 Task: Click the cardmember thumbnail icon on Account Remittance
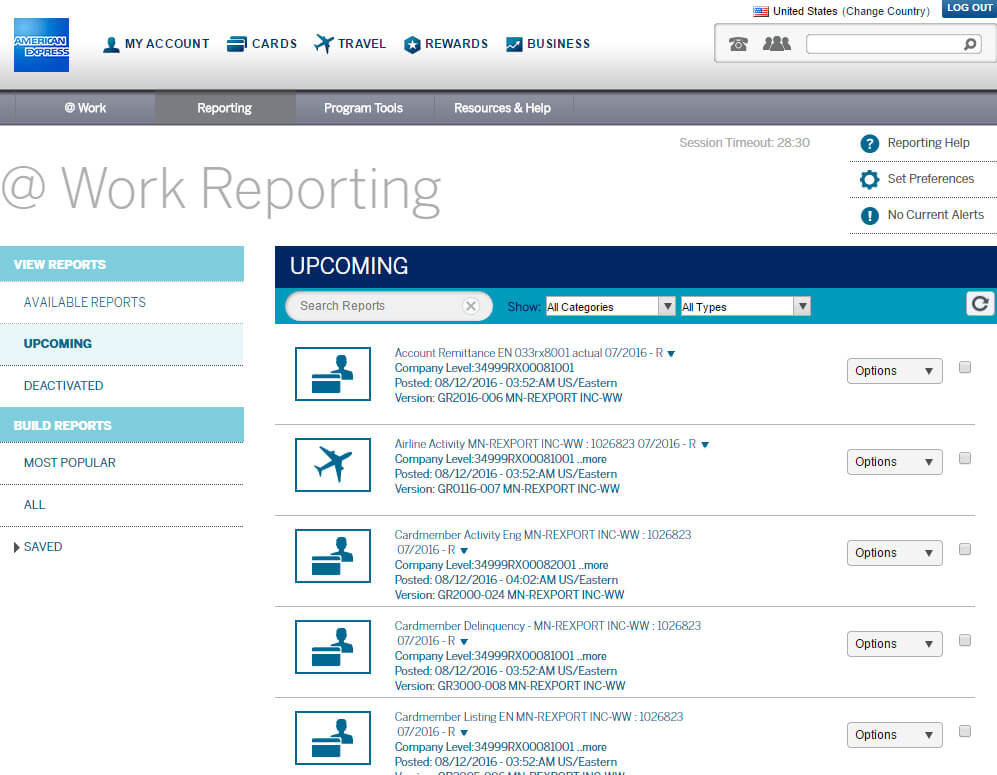click(332, 374)
